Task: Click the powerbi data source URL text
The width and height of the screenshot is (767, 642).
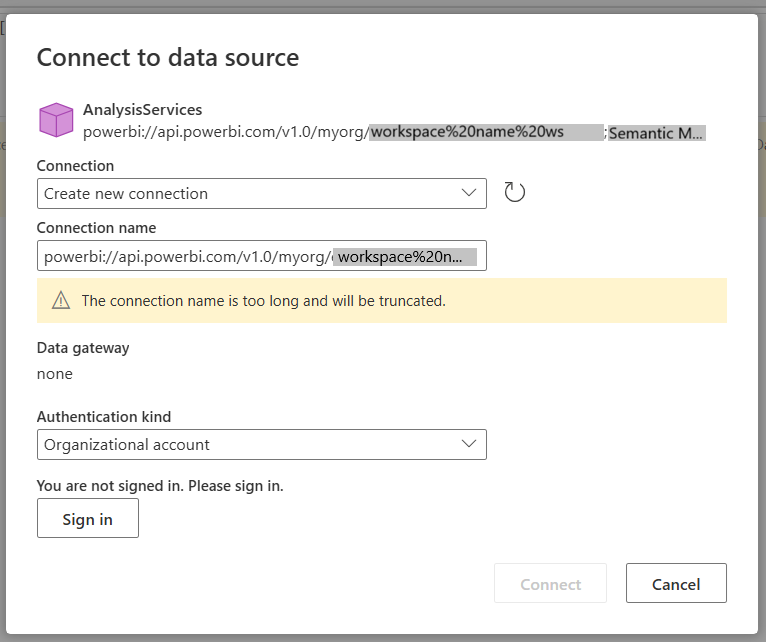Action: [394, 133]
